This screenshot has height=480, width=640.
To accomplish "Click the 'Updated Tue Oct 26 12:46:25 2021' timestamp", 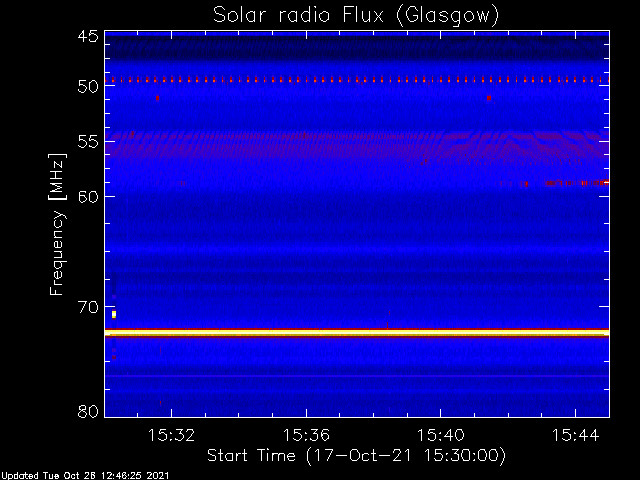I will point(84,476).
